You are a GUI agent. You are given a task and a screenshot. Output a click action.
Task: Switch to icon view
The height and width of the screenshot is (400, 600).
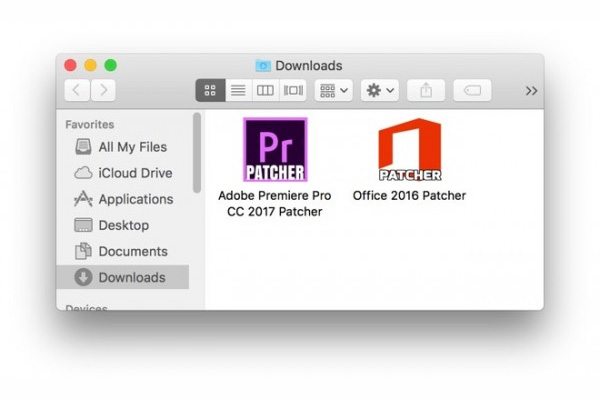[x=210, y=91]
